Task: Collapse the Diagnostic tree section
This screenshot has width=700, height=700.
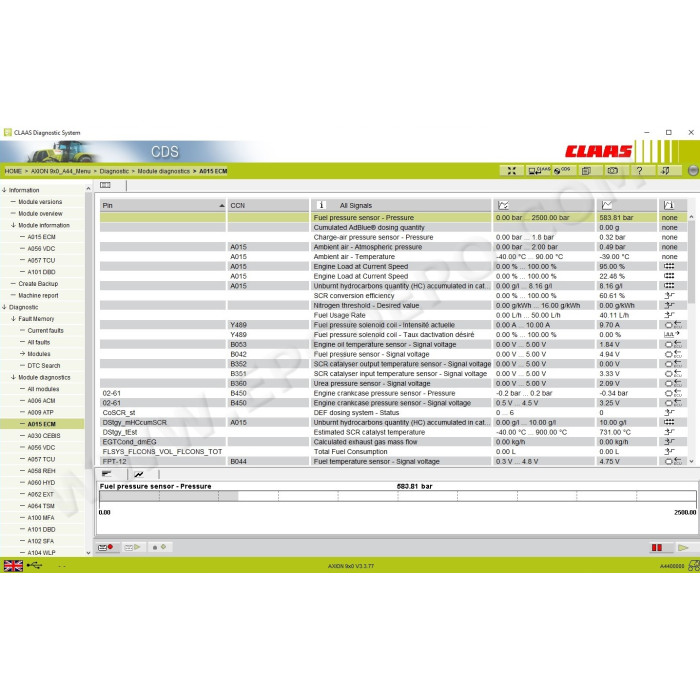Action: tap(4, 307)
